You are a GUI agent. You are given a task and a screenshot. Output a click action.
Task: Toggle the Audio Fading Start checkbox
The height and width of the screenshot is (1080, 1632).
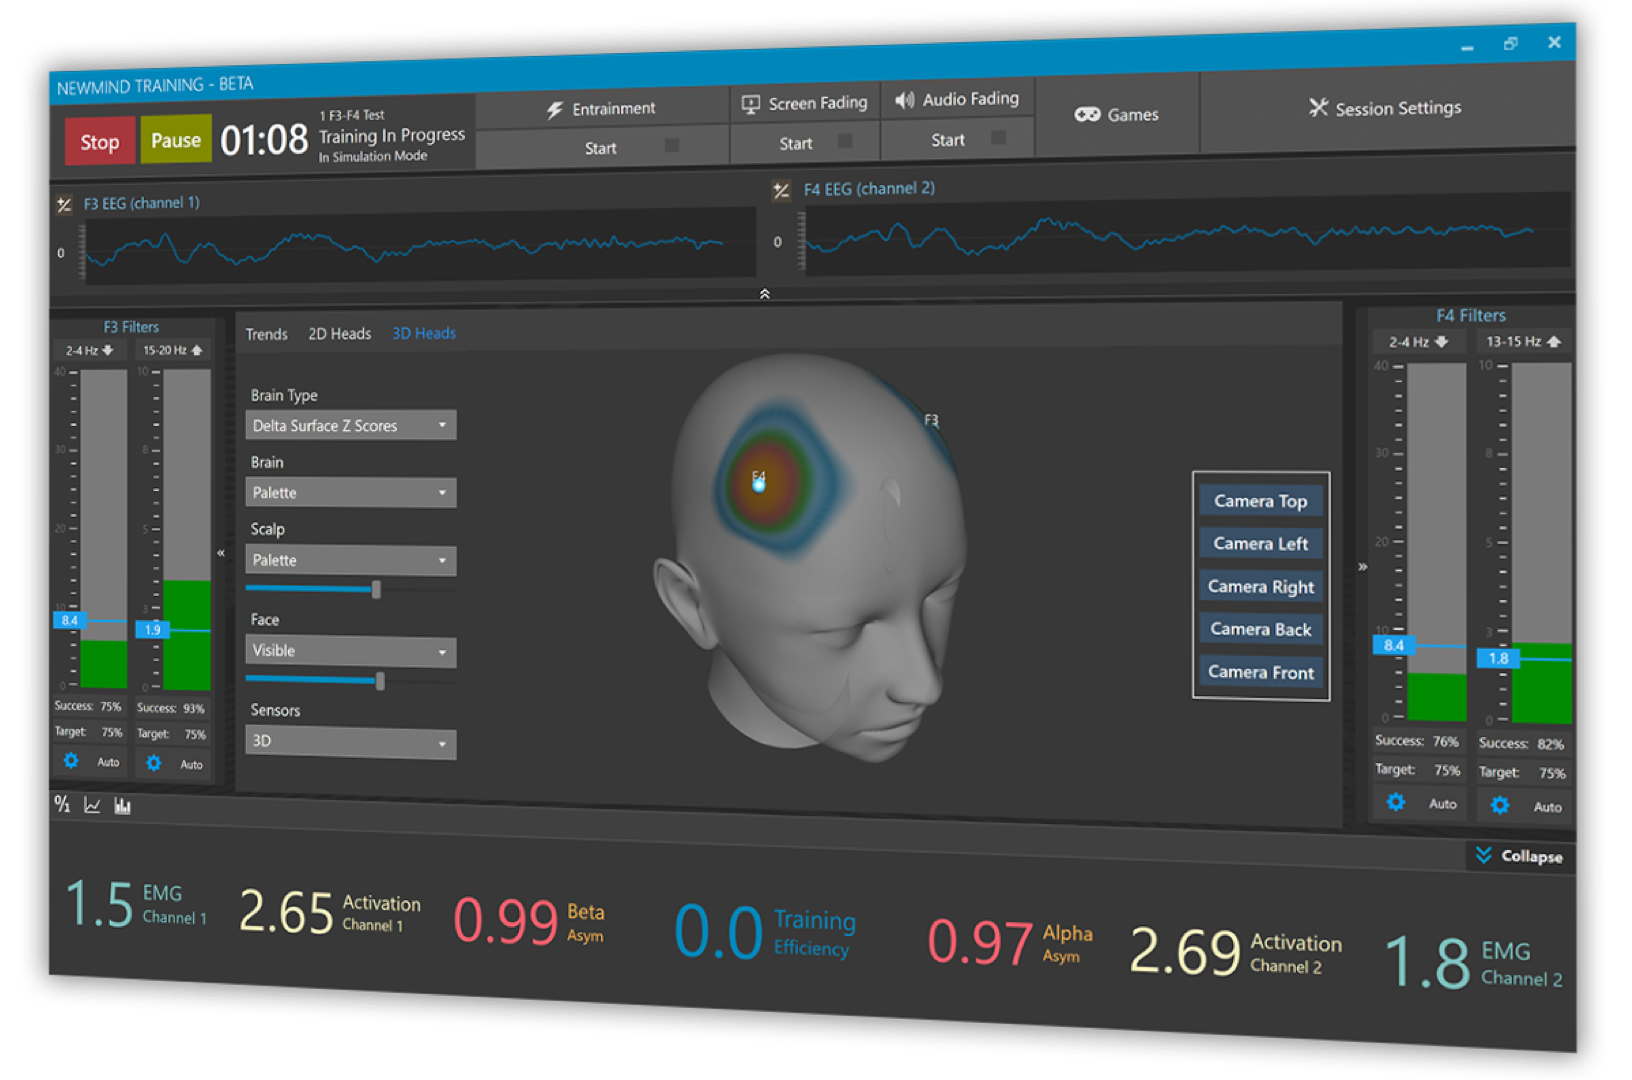click(998, 138)
